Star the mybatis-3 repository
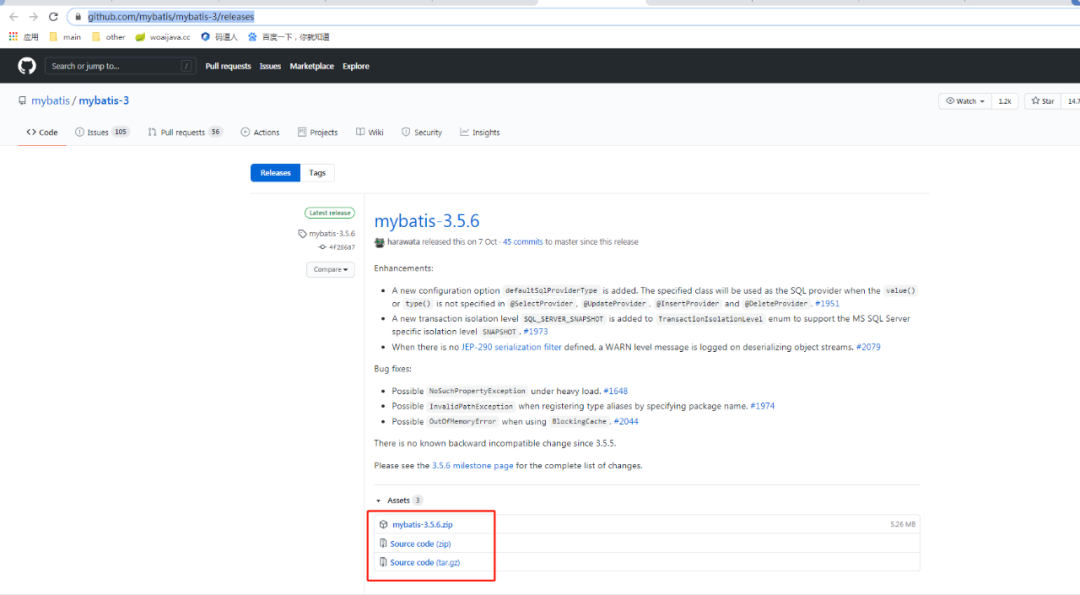1080x595 pixels. pyautogui.click(x=1043, y=101)
